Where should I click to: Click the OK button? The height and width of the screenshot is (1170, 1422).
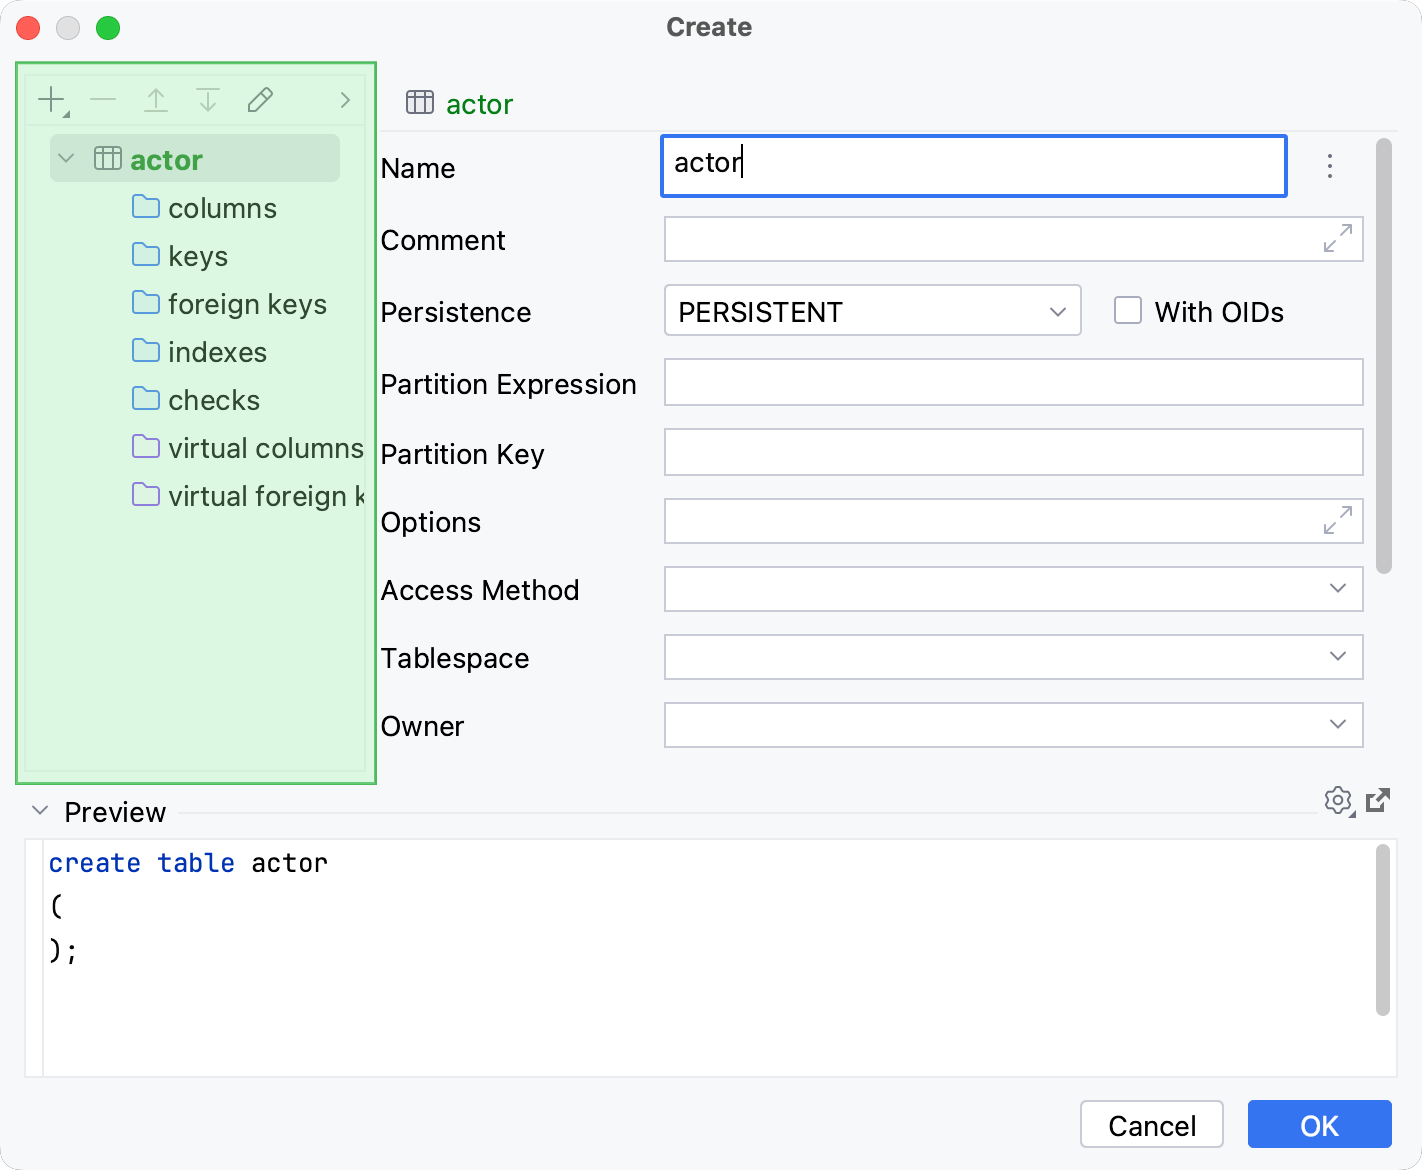(1319, 1124)
